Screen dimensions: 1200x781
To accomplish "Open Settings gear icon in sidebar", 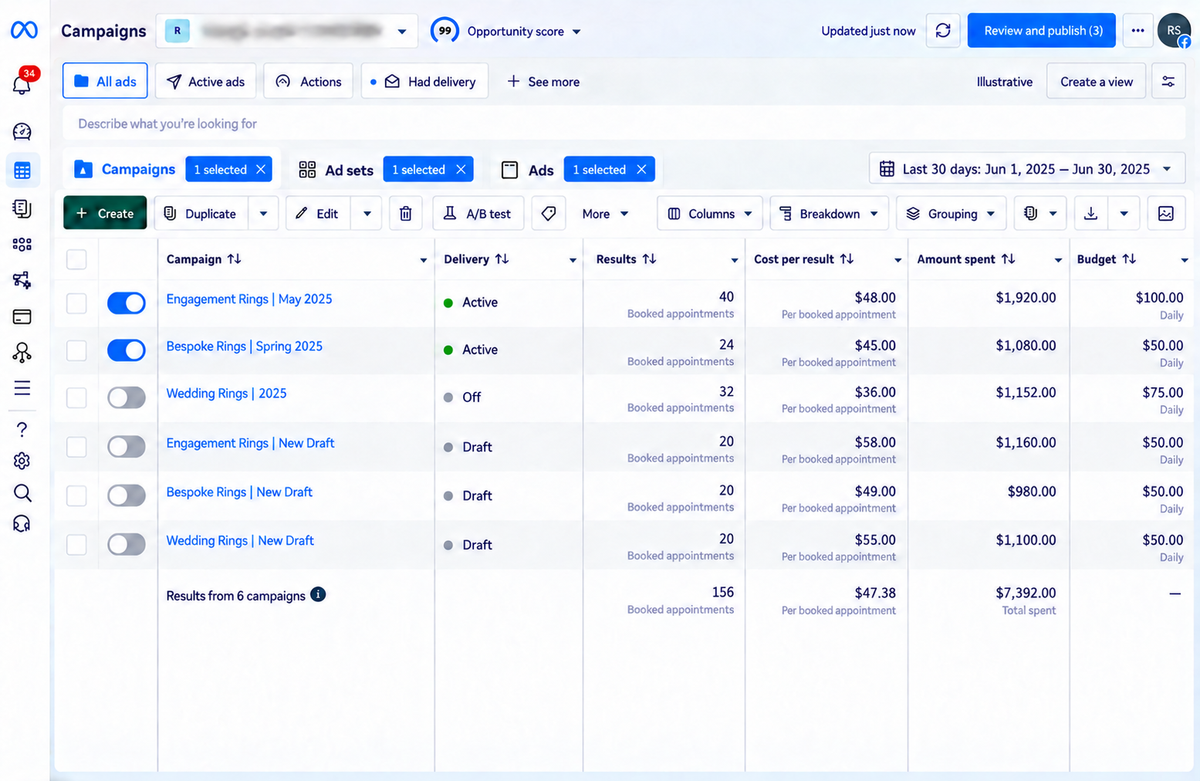I will click(x=22, y=461).
